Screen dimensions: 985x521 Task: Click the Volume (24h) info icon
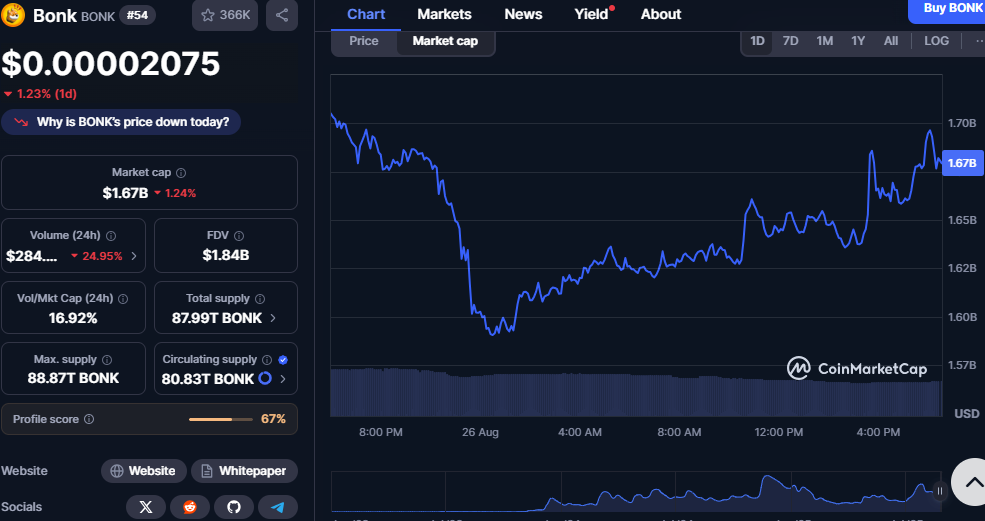coord(111,236)
